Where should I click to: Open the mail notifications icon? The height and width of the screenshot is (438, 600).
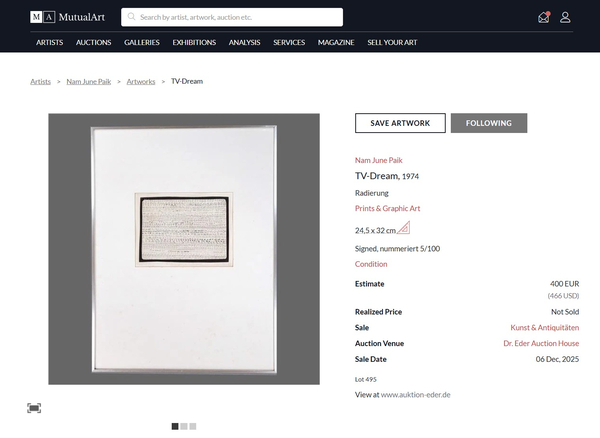click(544, 17)
